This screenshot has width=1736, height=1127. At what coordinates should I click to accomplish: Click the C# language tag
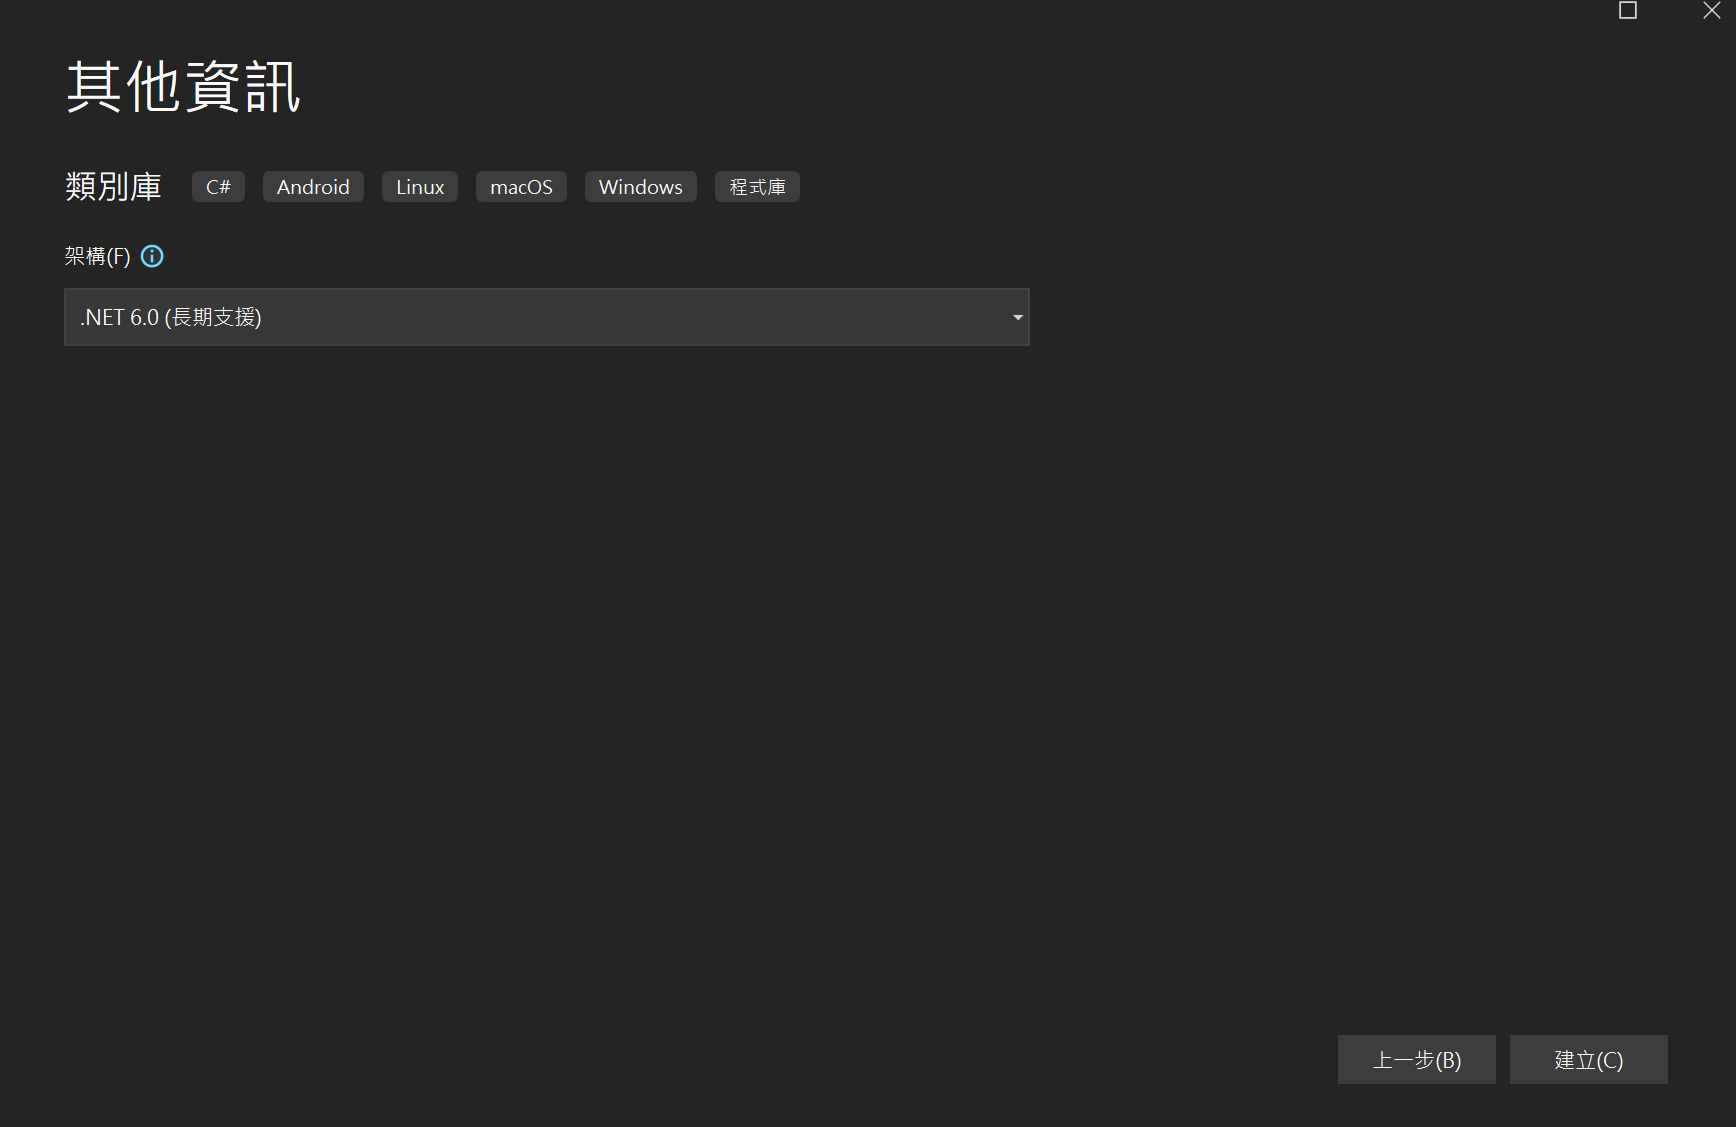218,187
